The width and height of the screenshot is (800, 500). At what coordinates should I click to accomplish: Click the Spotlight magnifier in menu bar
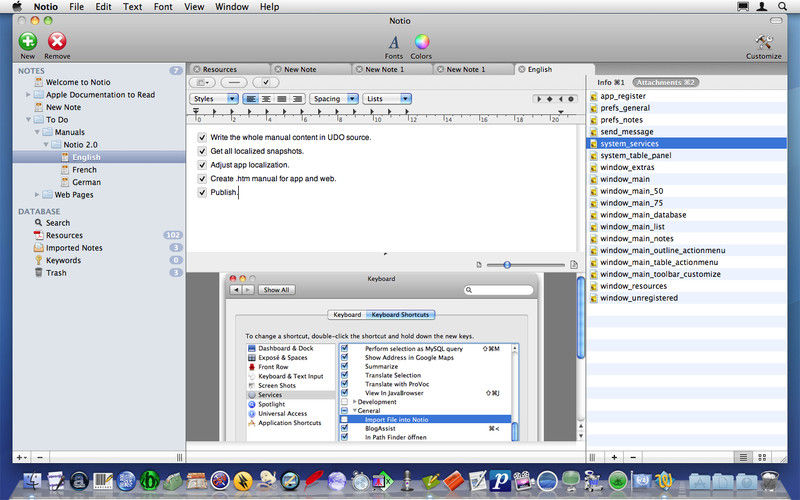point(782,7)
